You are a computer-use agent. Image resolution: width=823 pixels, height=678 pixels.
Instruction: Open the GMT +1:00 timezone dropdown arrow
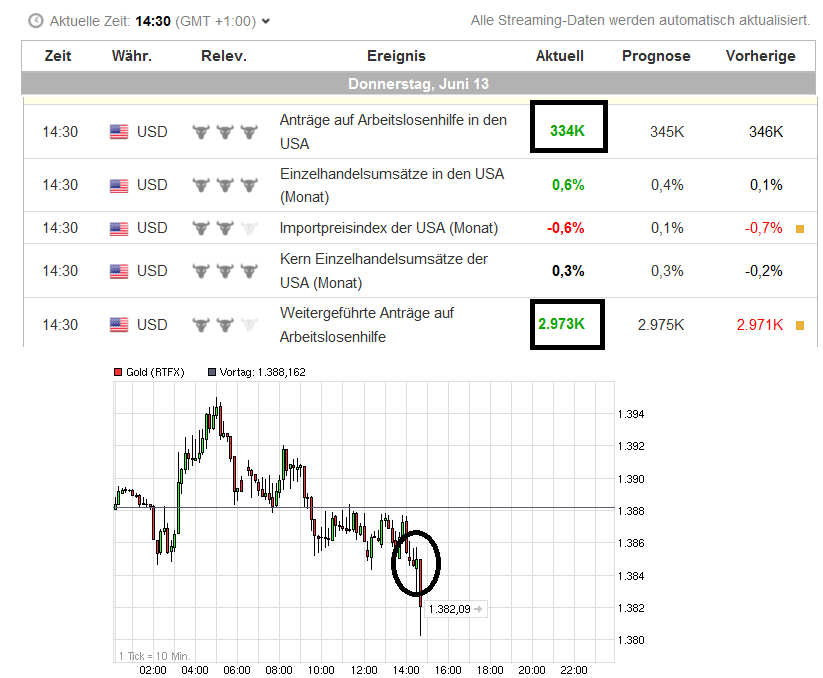point(265,21)
